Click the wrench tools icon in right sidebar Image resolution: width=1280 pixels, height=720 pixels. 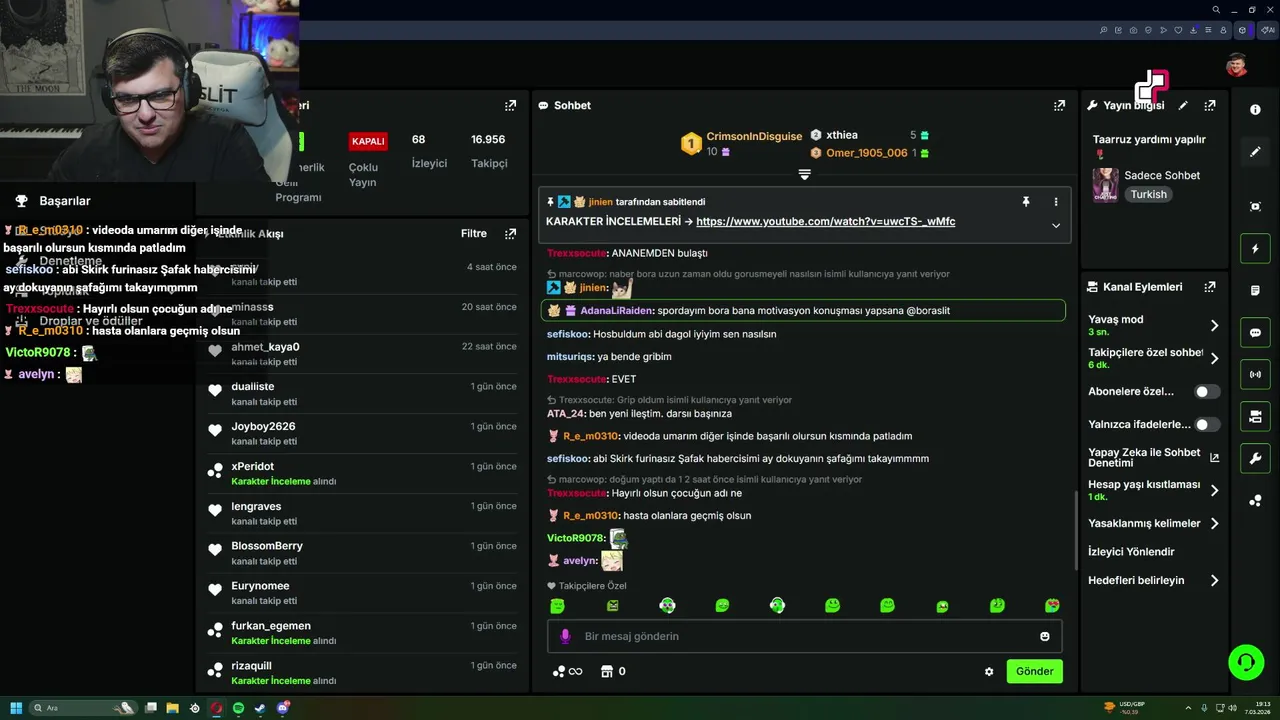click(1255, 459)
